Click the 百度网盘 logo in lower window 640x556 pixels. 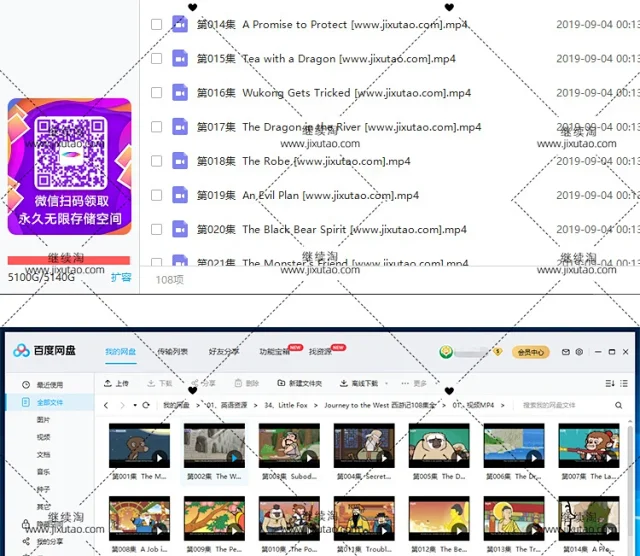pyautogui.click(x=44, y=350)
